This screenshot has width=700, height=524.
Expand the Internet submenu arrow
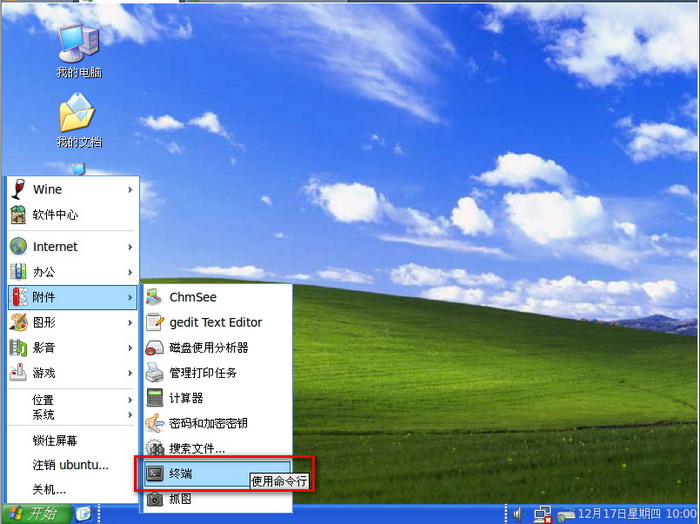(130, 247)
